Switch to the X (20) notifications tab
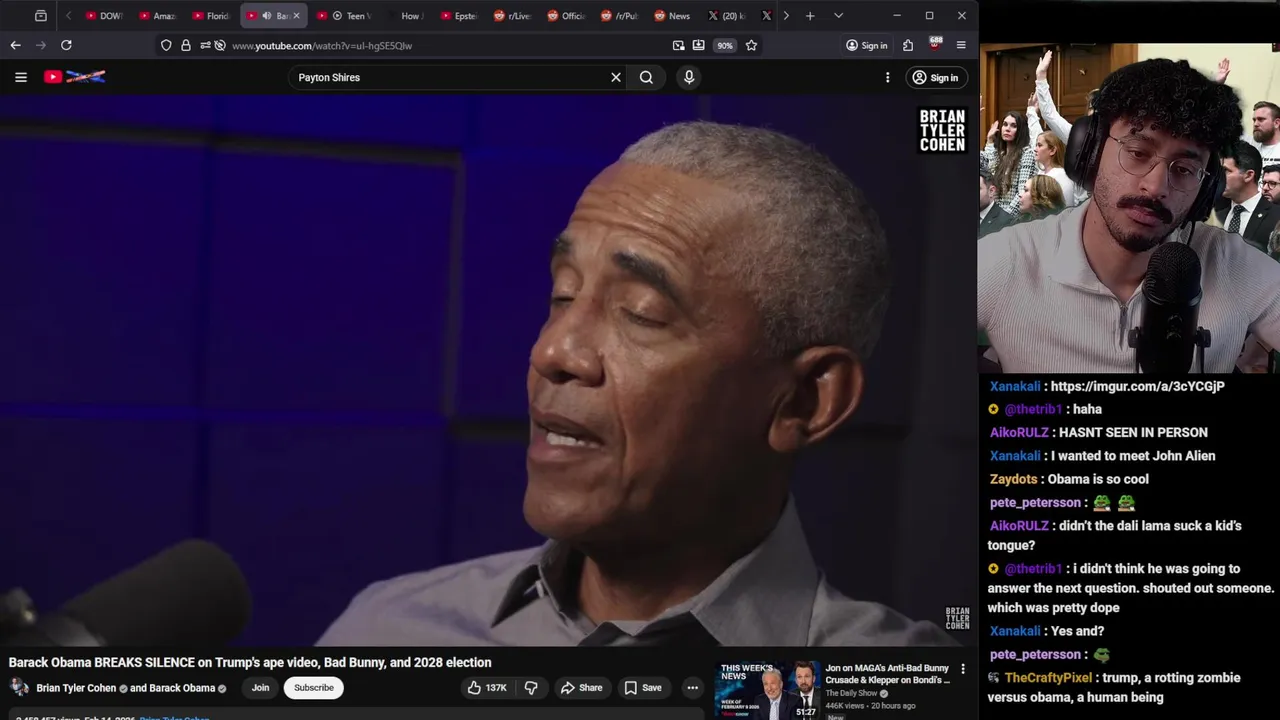1280x720 pixels. [x=727, y=16]
